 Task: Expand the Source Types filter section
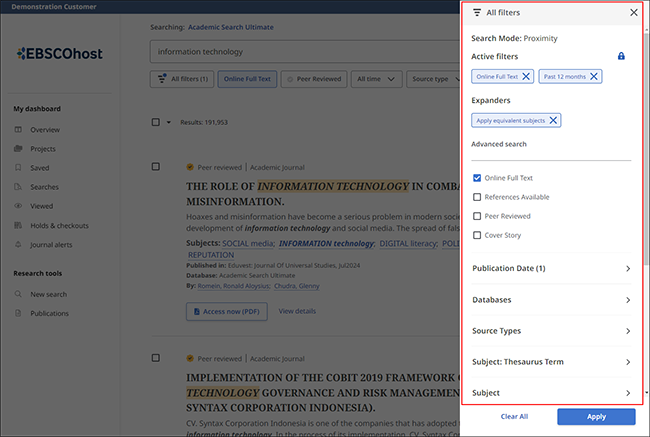click(551, 331)
